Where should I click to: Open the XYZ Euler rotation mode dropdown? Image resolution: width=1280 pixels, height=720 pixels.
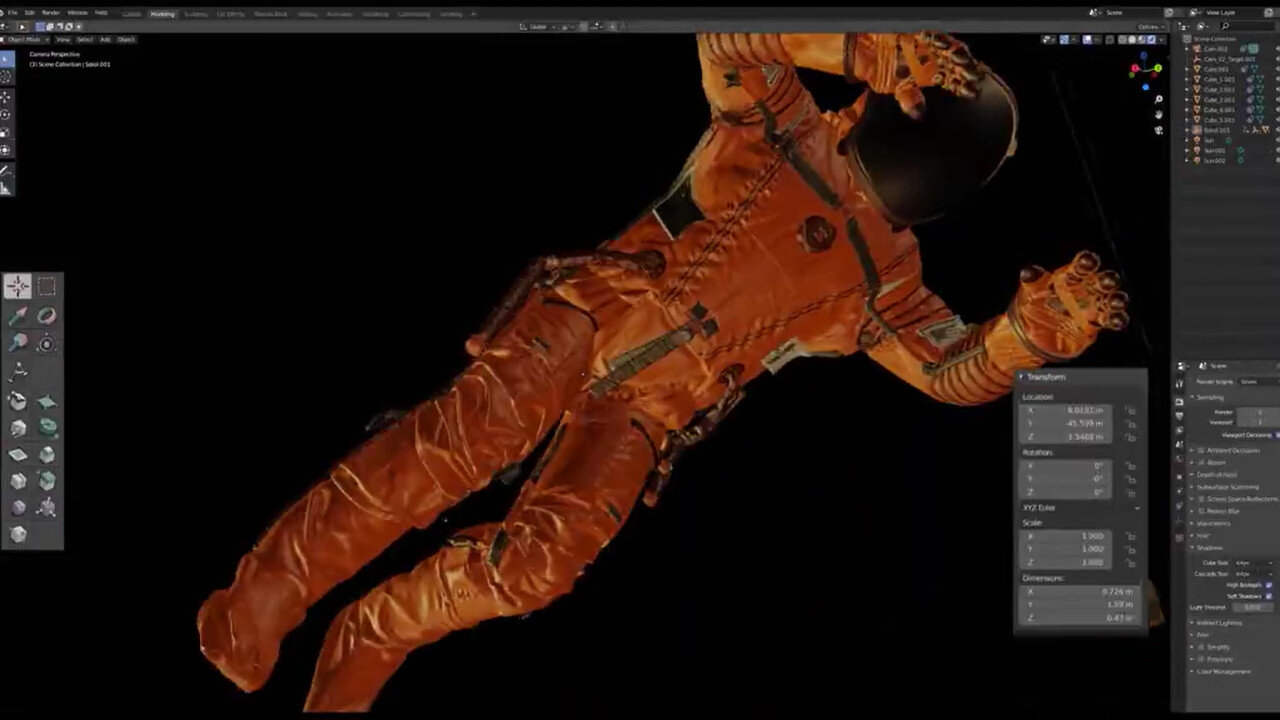point(1080,508)
